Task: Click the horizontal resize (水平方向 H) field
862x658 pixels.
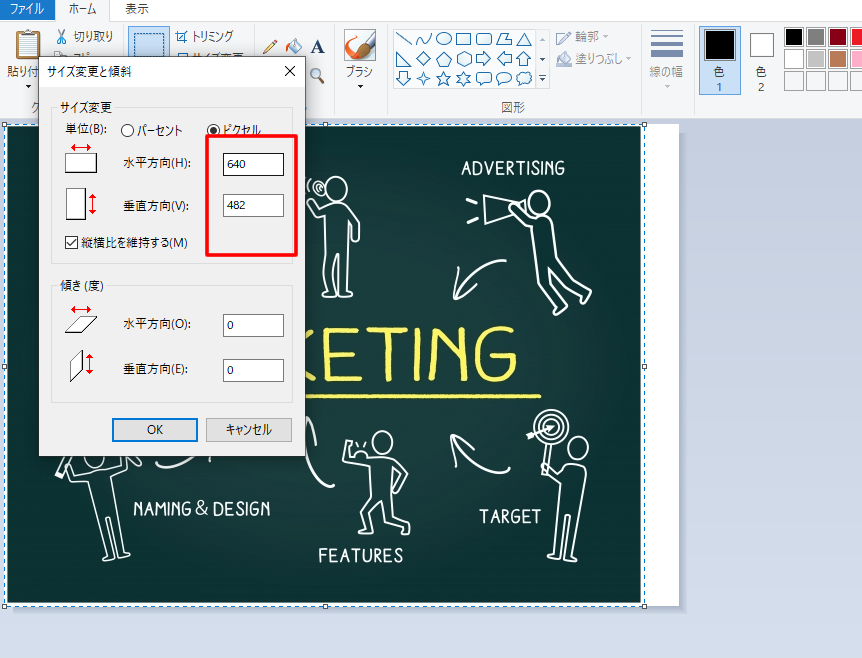Action: [x=253, y=164]
